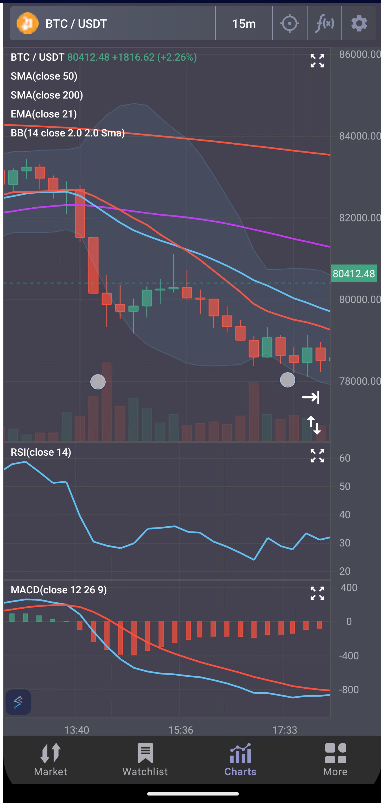Select the SMA(close 200) indicator label

tap(47, 95)
